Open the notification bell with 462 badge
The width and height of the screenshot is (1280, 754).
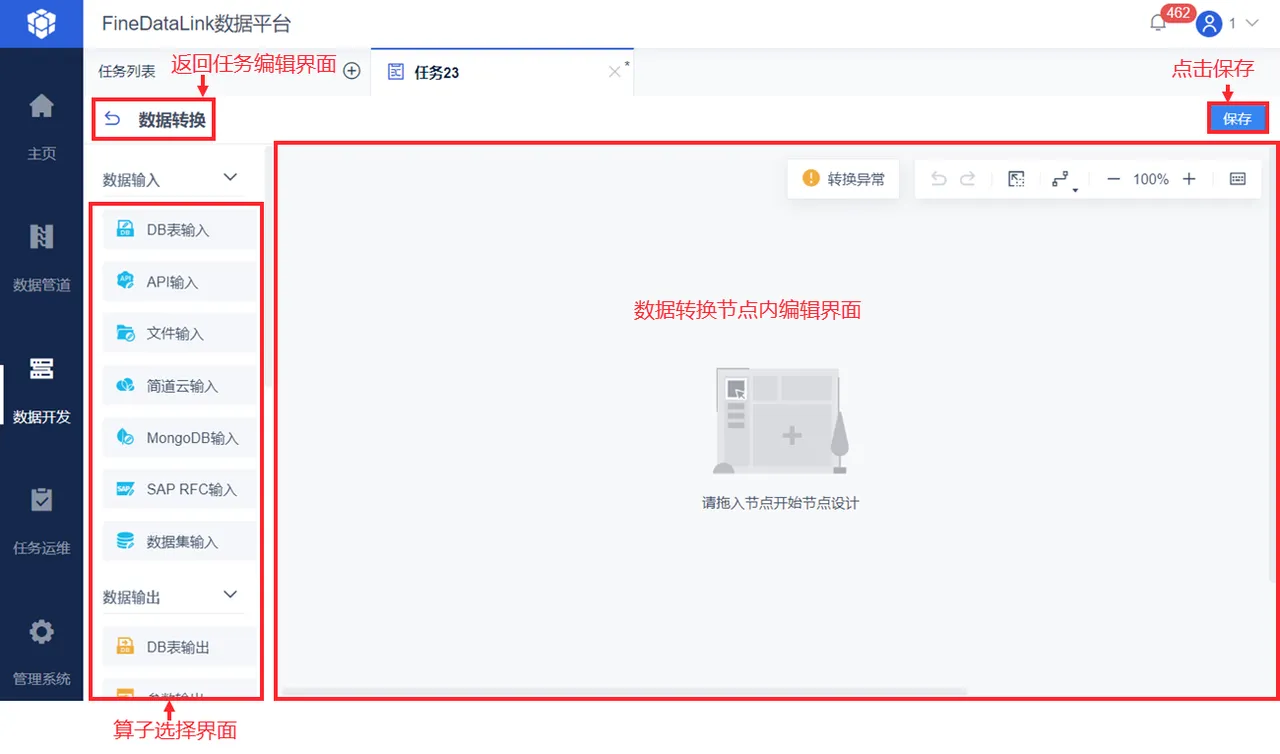(1158, 24)
